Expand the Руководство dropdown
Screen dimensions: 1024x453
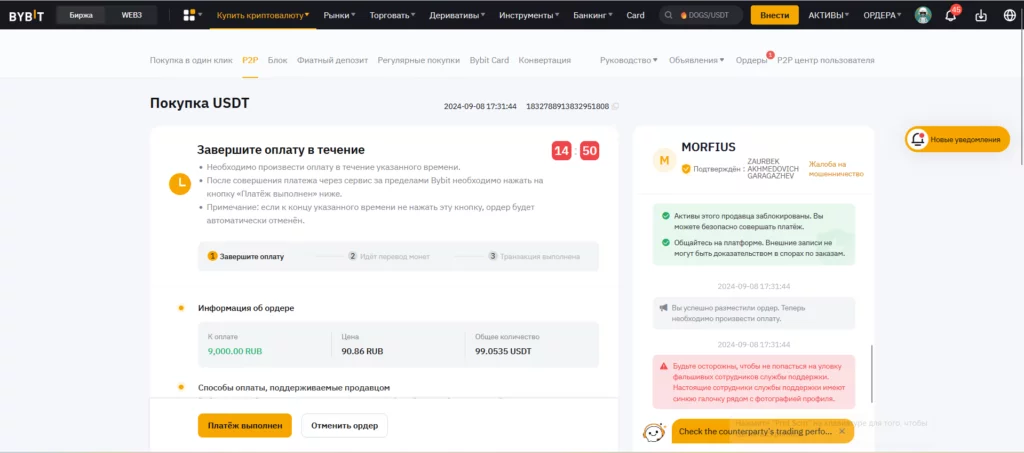coord(629,60)
